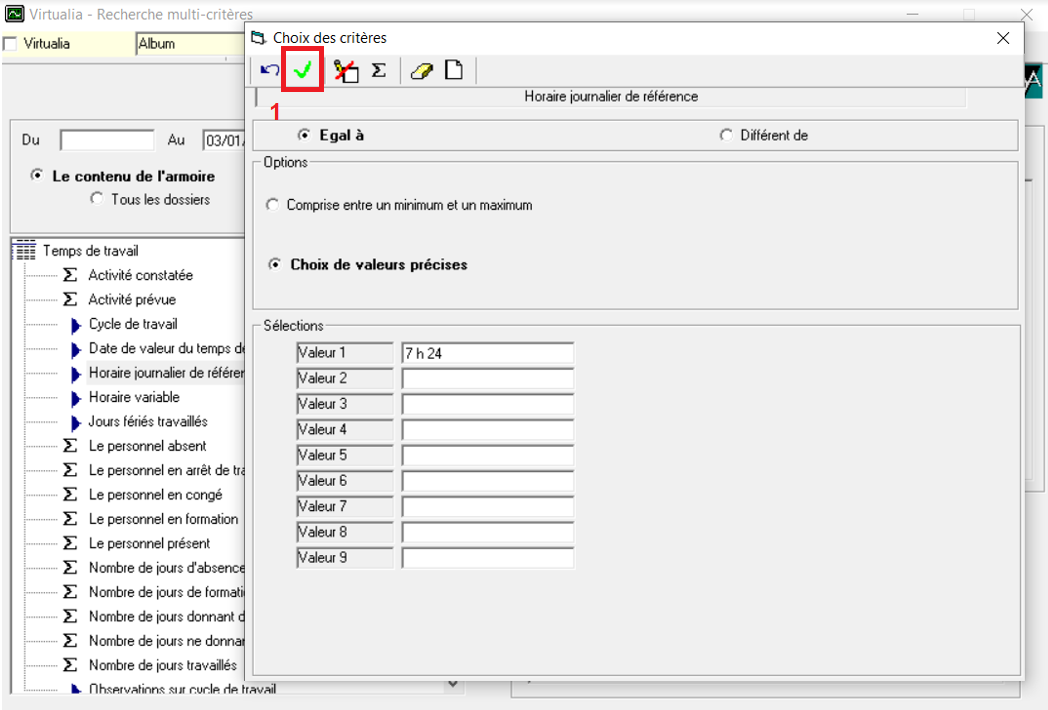Select the 'Différent de' radio button
This screenshot has height=710, width=1048.
[x=726, y=135]
